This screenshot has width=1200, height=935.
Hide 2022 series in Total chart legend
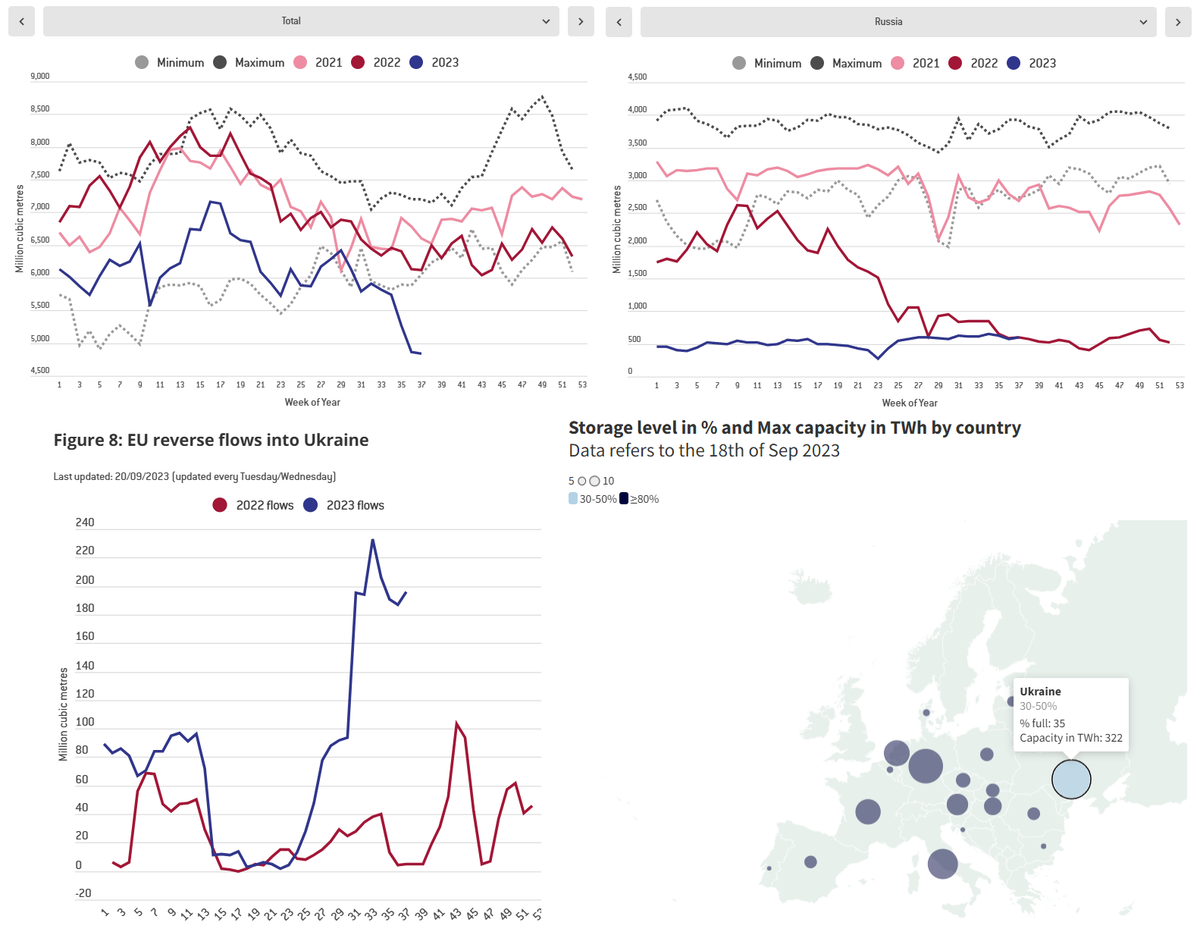point(376,63)
